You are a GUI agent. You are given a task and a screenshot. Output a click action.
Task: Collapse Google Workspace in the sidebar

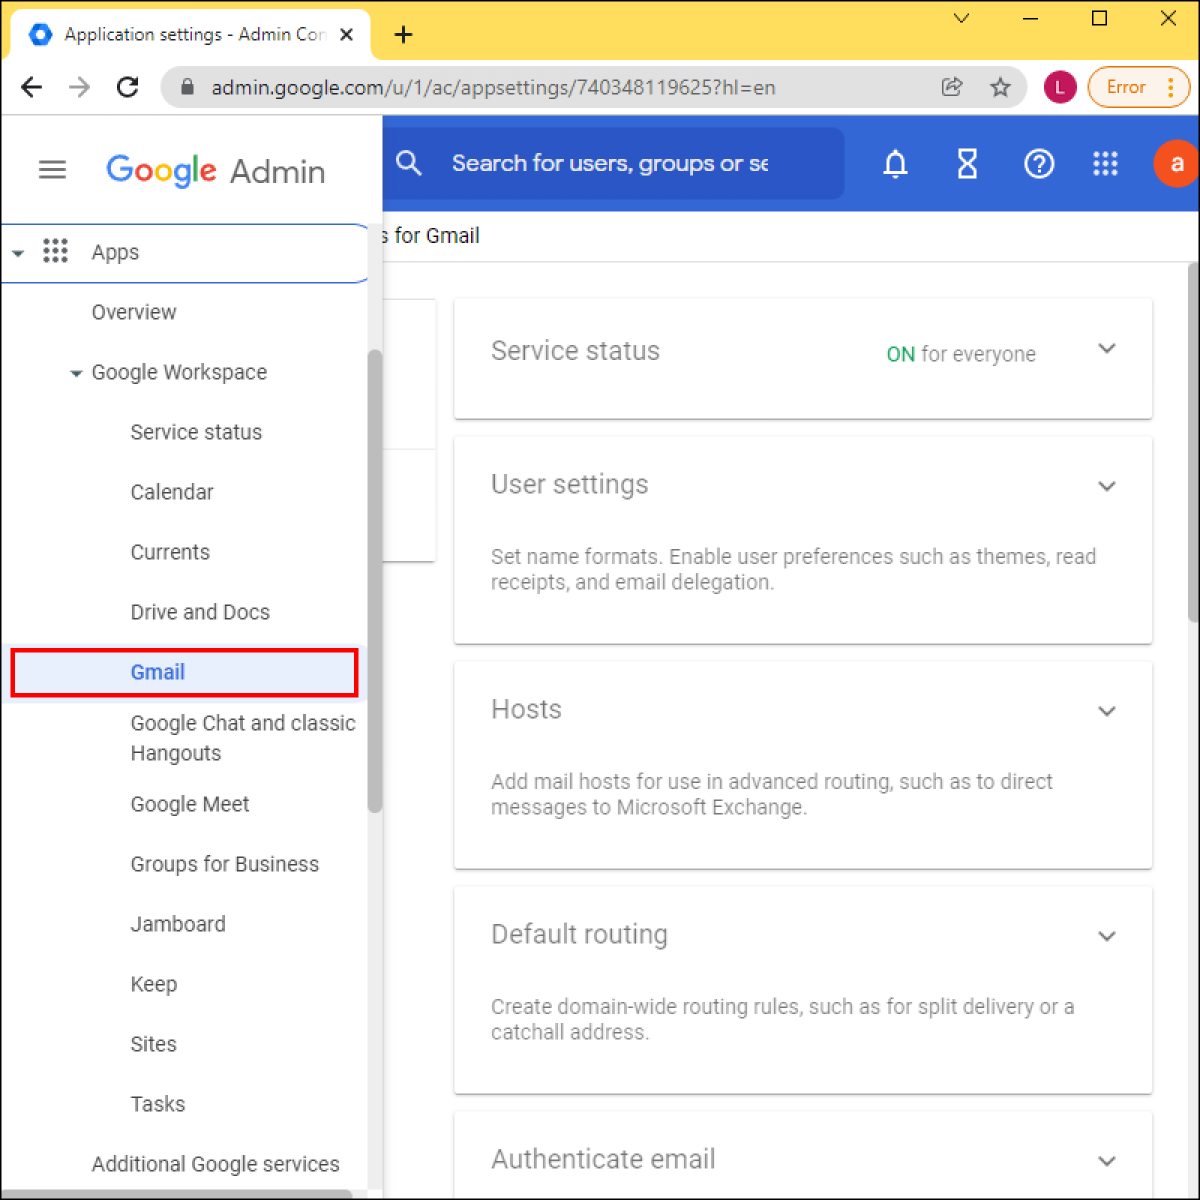point(76,372)
